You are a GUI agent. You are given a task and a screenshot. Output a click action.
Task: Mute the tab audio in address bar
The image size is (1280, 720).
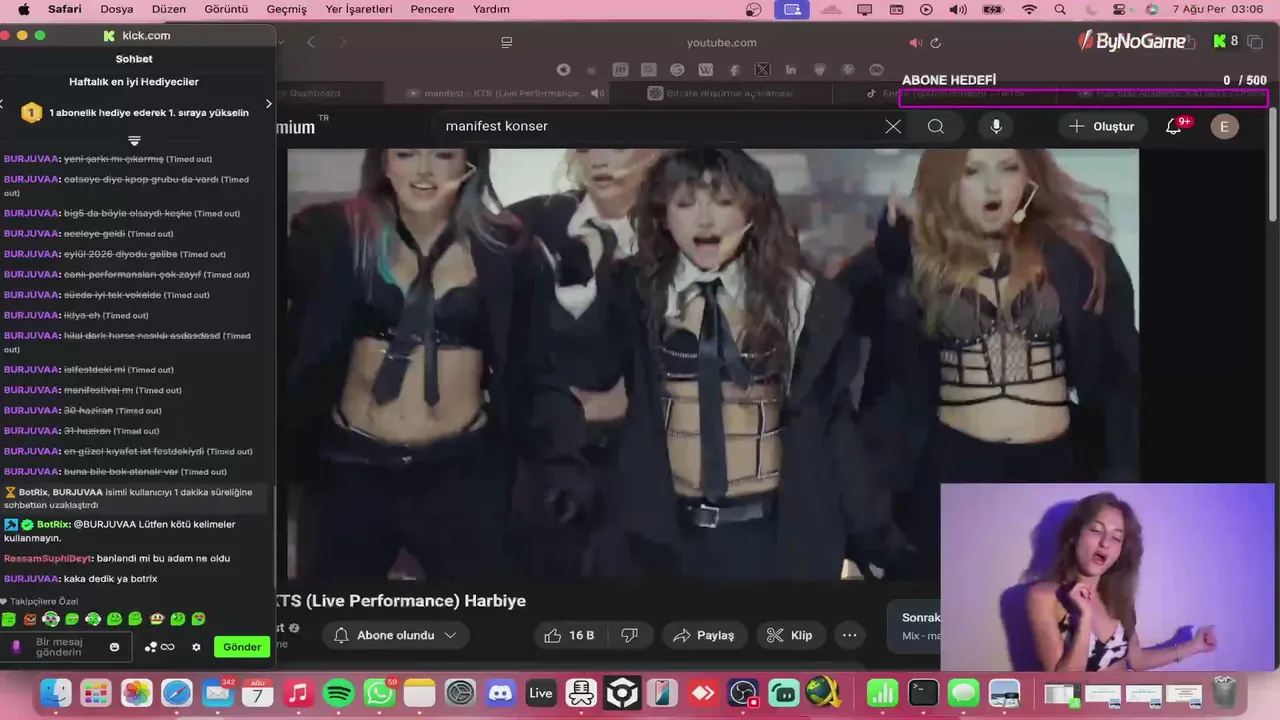pyautogui.click(x=915, y=43)
